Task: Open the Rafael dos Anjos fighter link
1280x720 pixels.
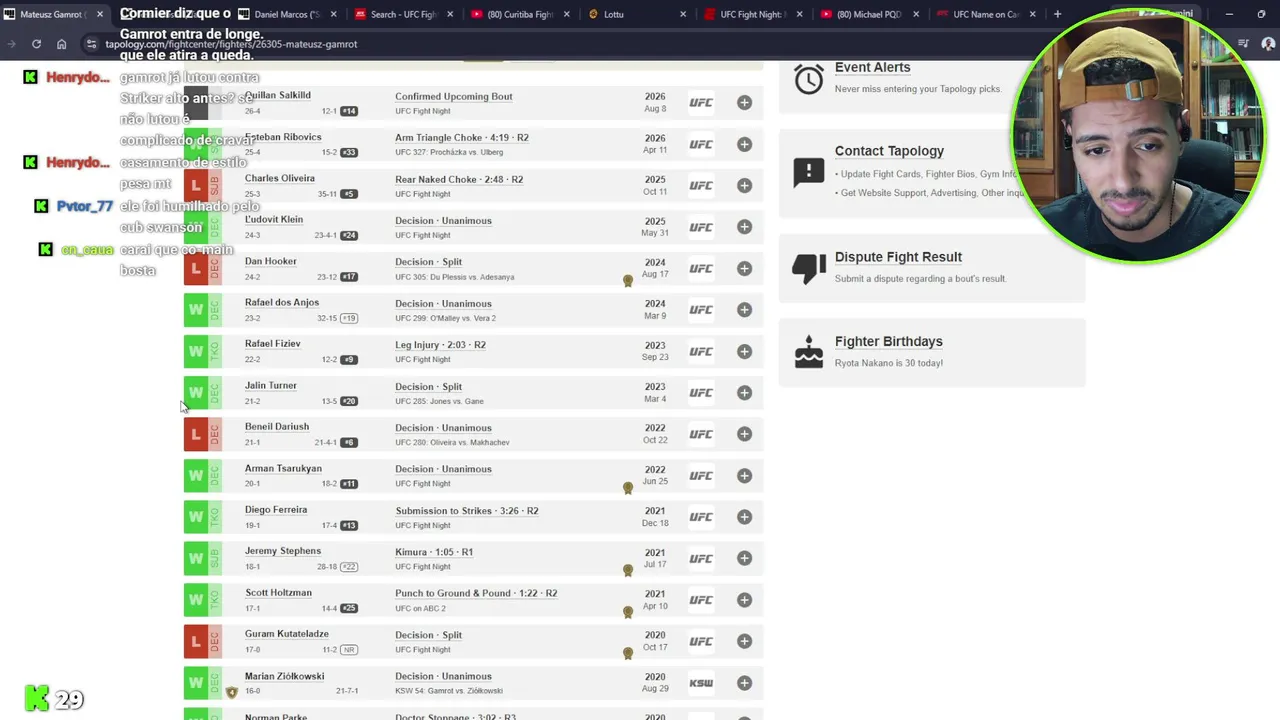Action: pyautogui.click(x=282, y=303)
